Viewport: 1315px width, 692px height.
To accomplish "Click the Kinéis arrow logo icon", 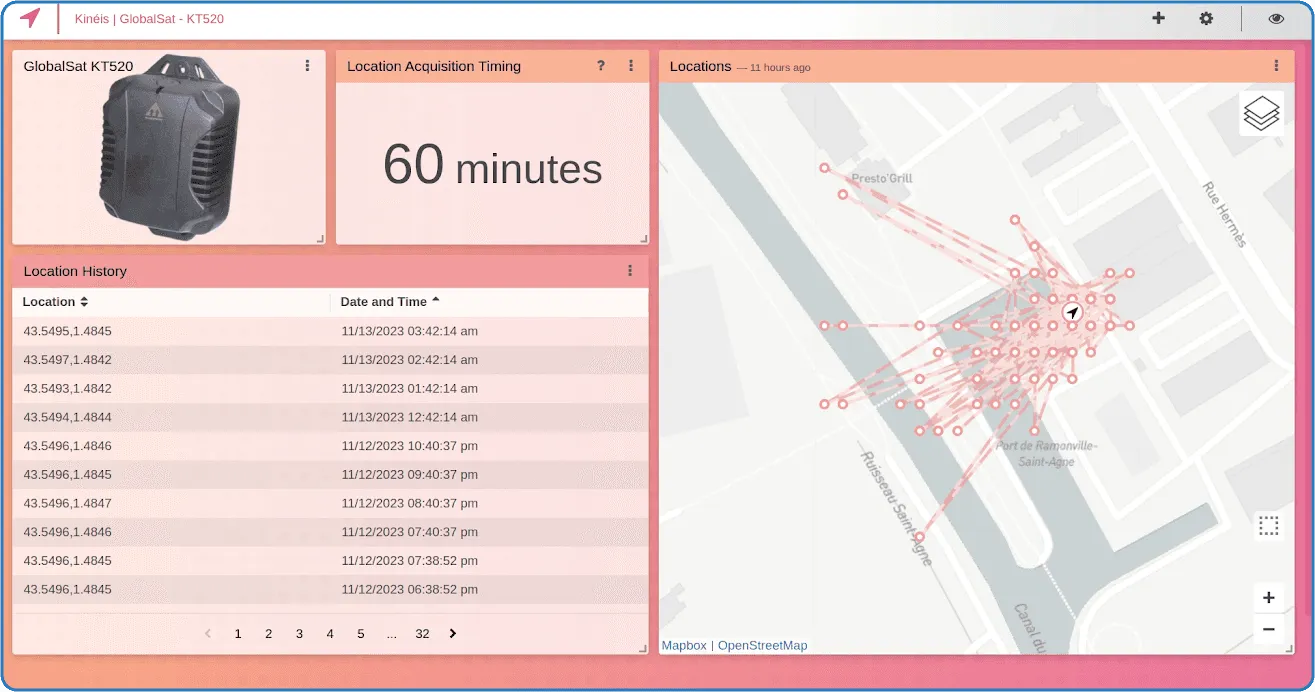I will 30,18.
